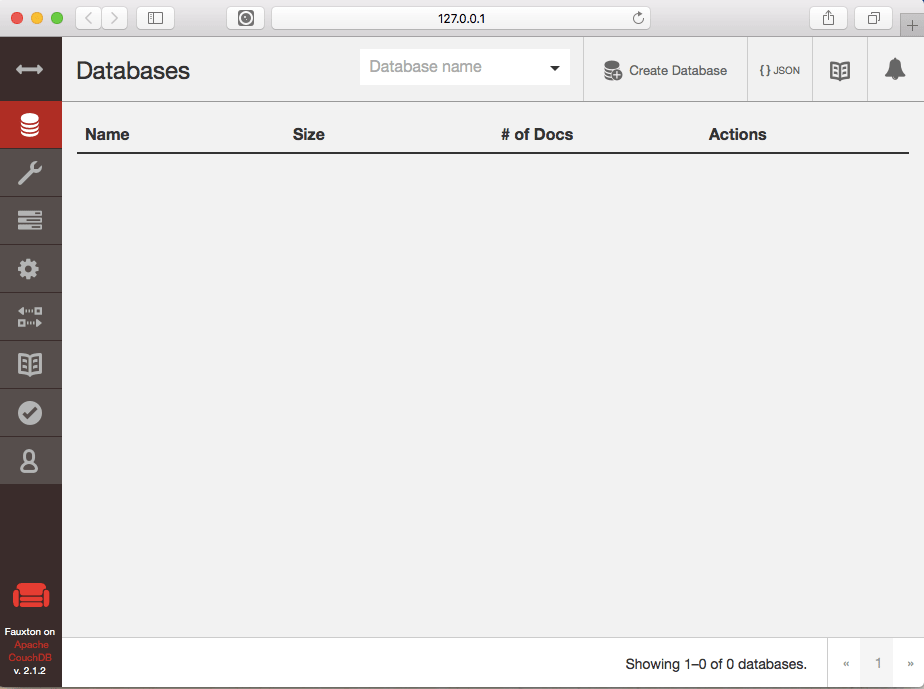This screenshot has height=689, width=924.
Task: Open the JSON API link
Action: pos(780,70)
